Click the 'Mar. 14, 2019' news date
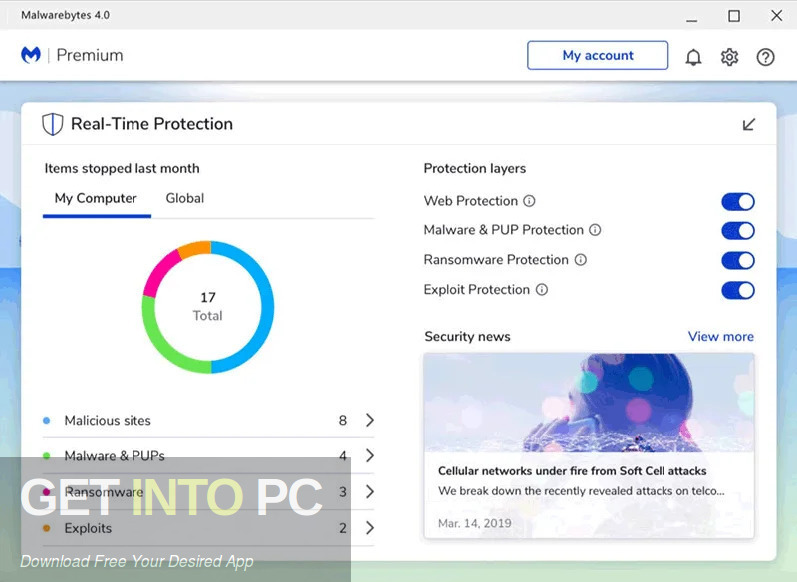Viewport: 797px width, 582px height. [x=475, y=523]
